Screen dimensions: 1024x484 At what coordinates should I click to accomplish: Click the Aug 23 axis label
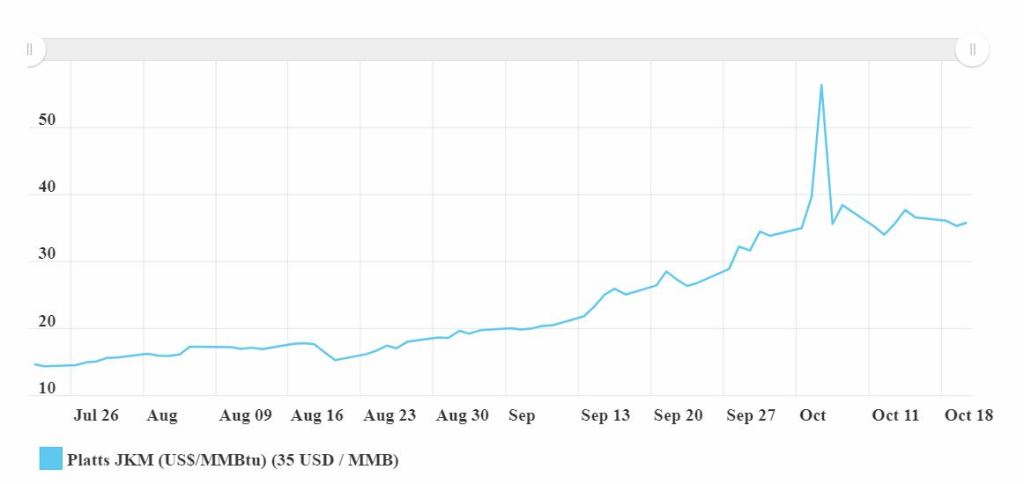(x=390, y=416)
